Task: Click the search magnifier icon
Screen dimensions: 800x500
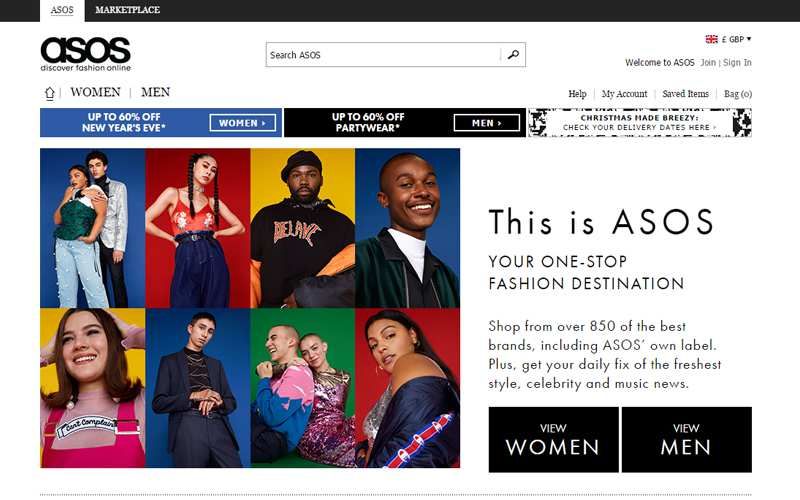Action: coord(513,55)
